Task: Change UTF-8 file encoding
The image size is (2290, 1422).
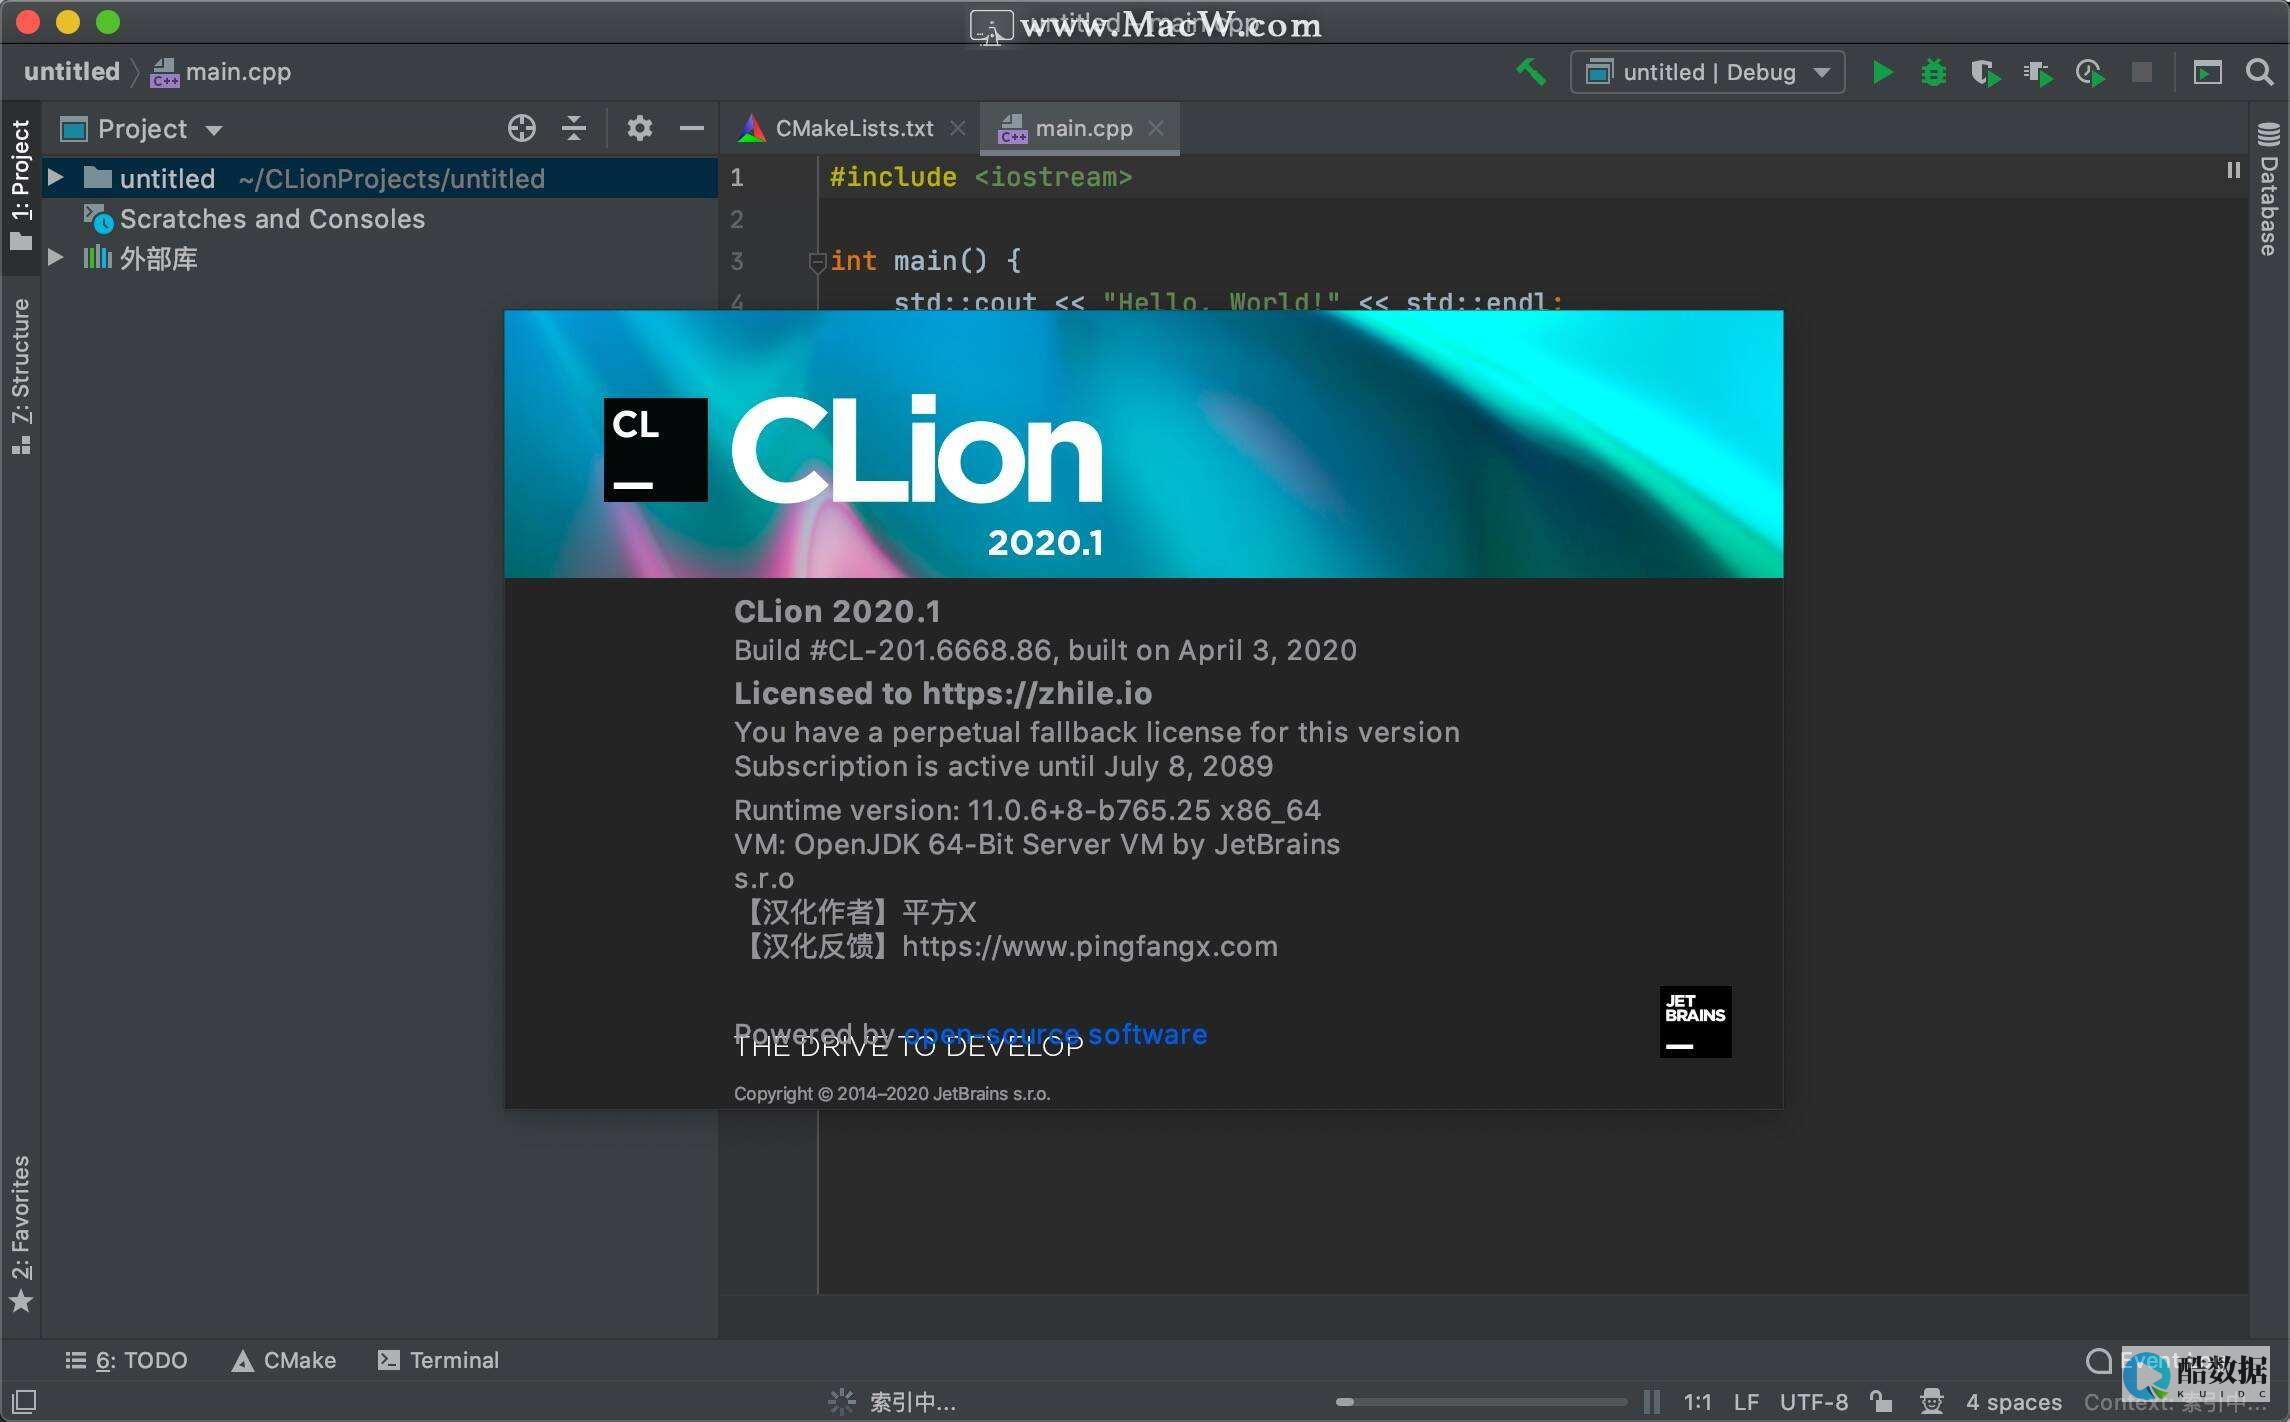Action: [x=1813, y=1402]
